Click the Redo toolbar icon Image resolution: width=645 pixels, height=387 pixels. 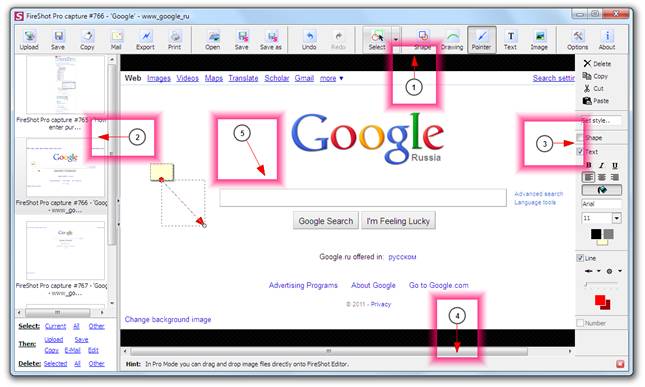[338, 40]
